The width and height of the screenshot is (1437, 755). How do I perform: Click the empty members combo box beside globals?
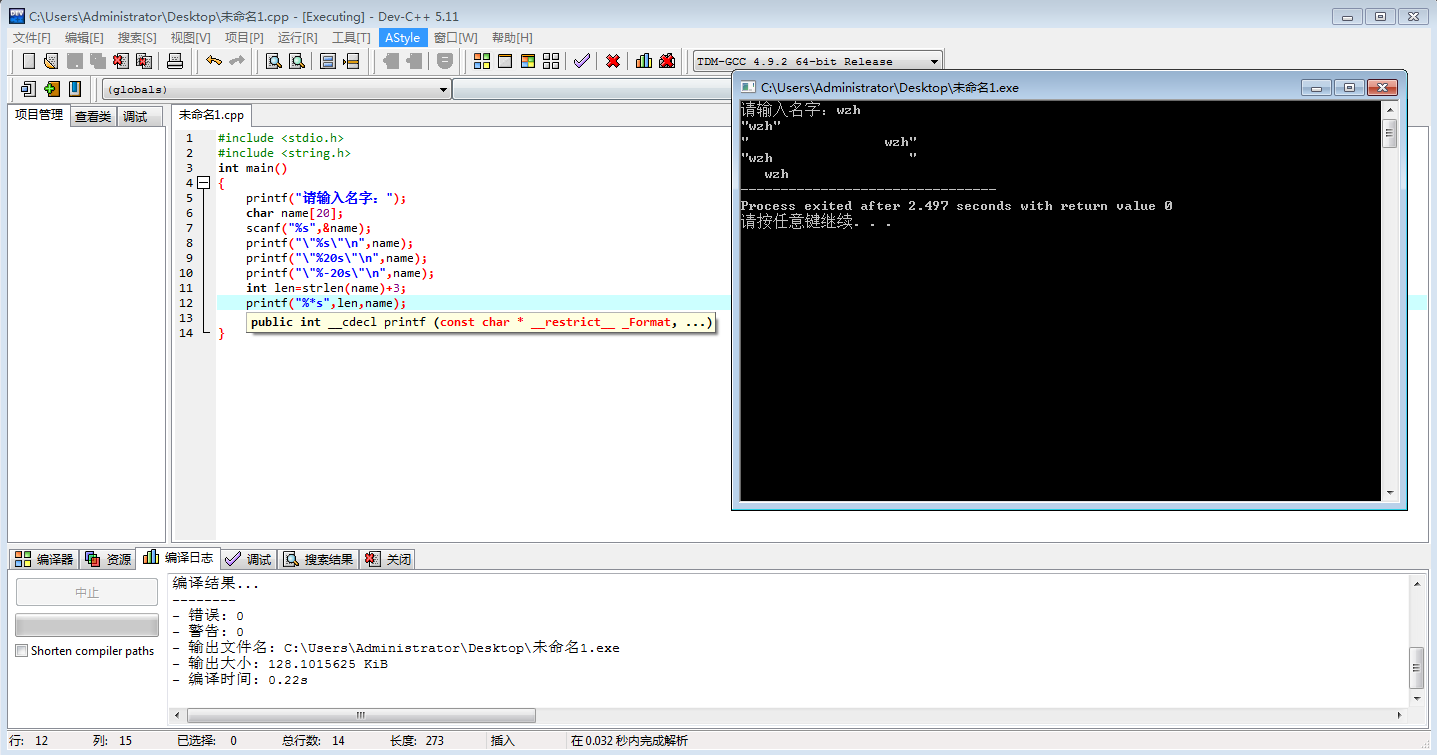point(592,89)
